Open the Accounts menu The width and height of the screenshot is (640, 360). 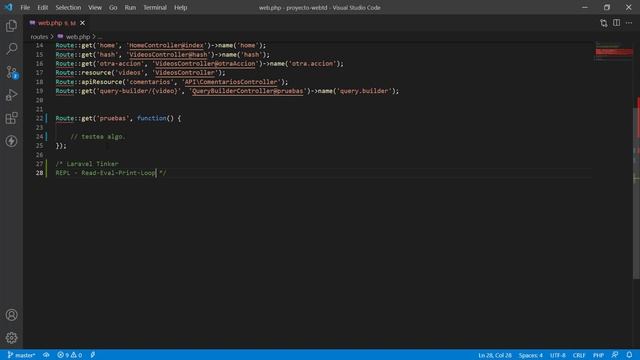pyautogui.click(x=11, y=315)
